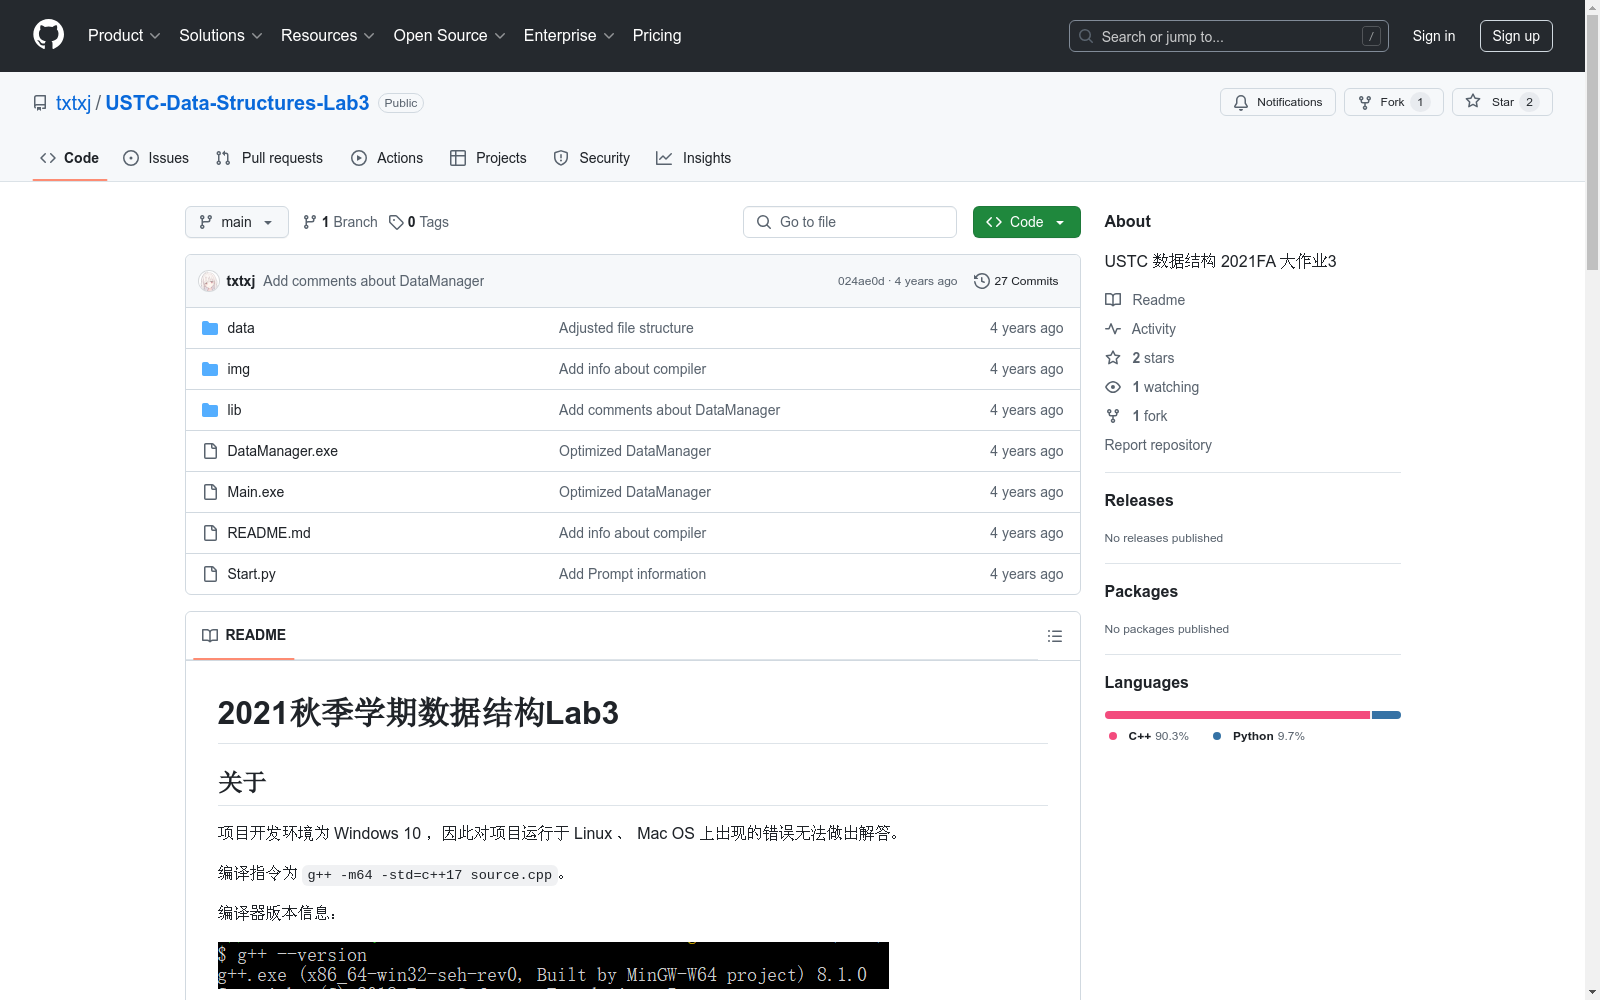
Task: Open commit message 'Add comments about DataManager' in header
Action: (x=373, y=281)
